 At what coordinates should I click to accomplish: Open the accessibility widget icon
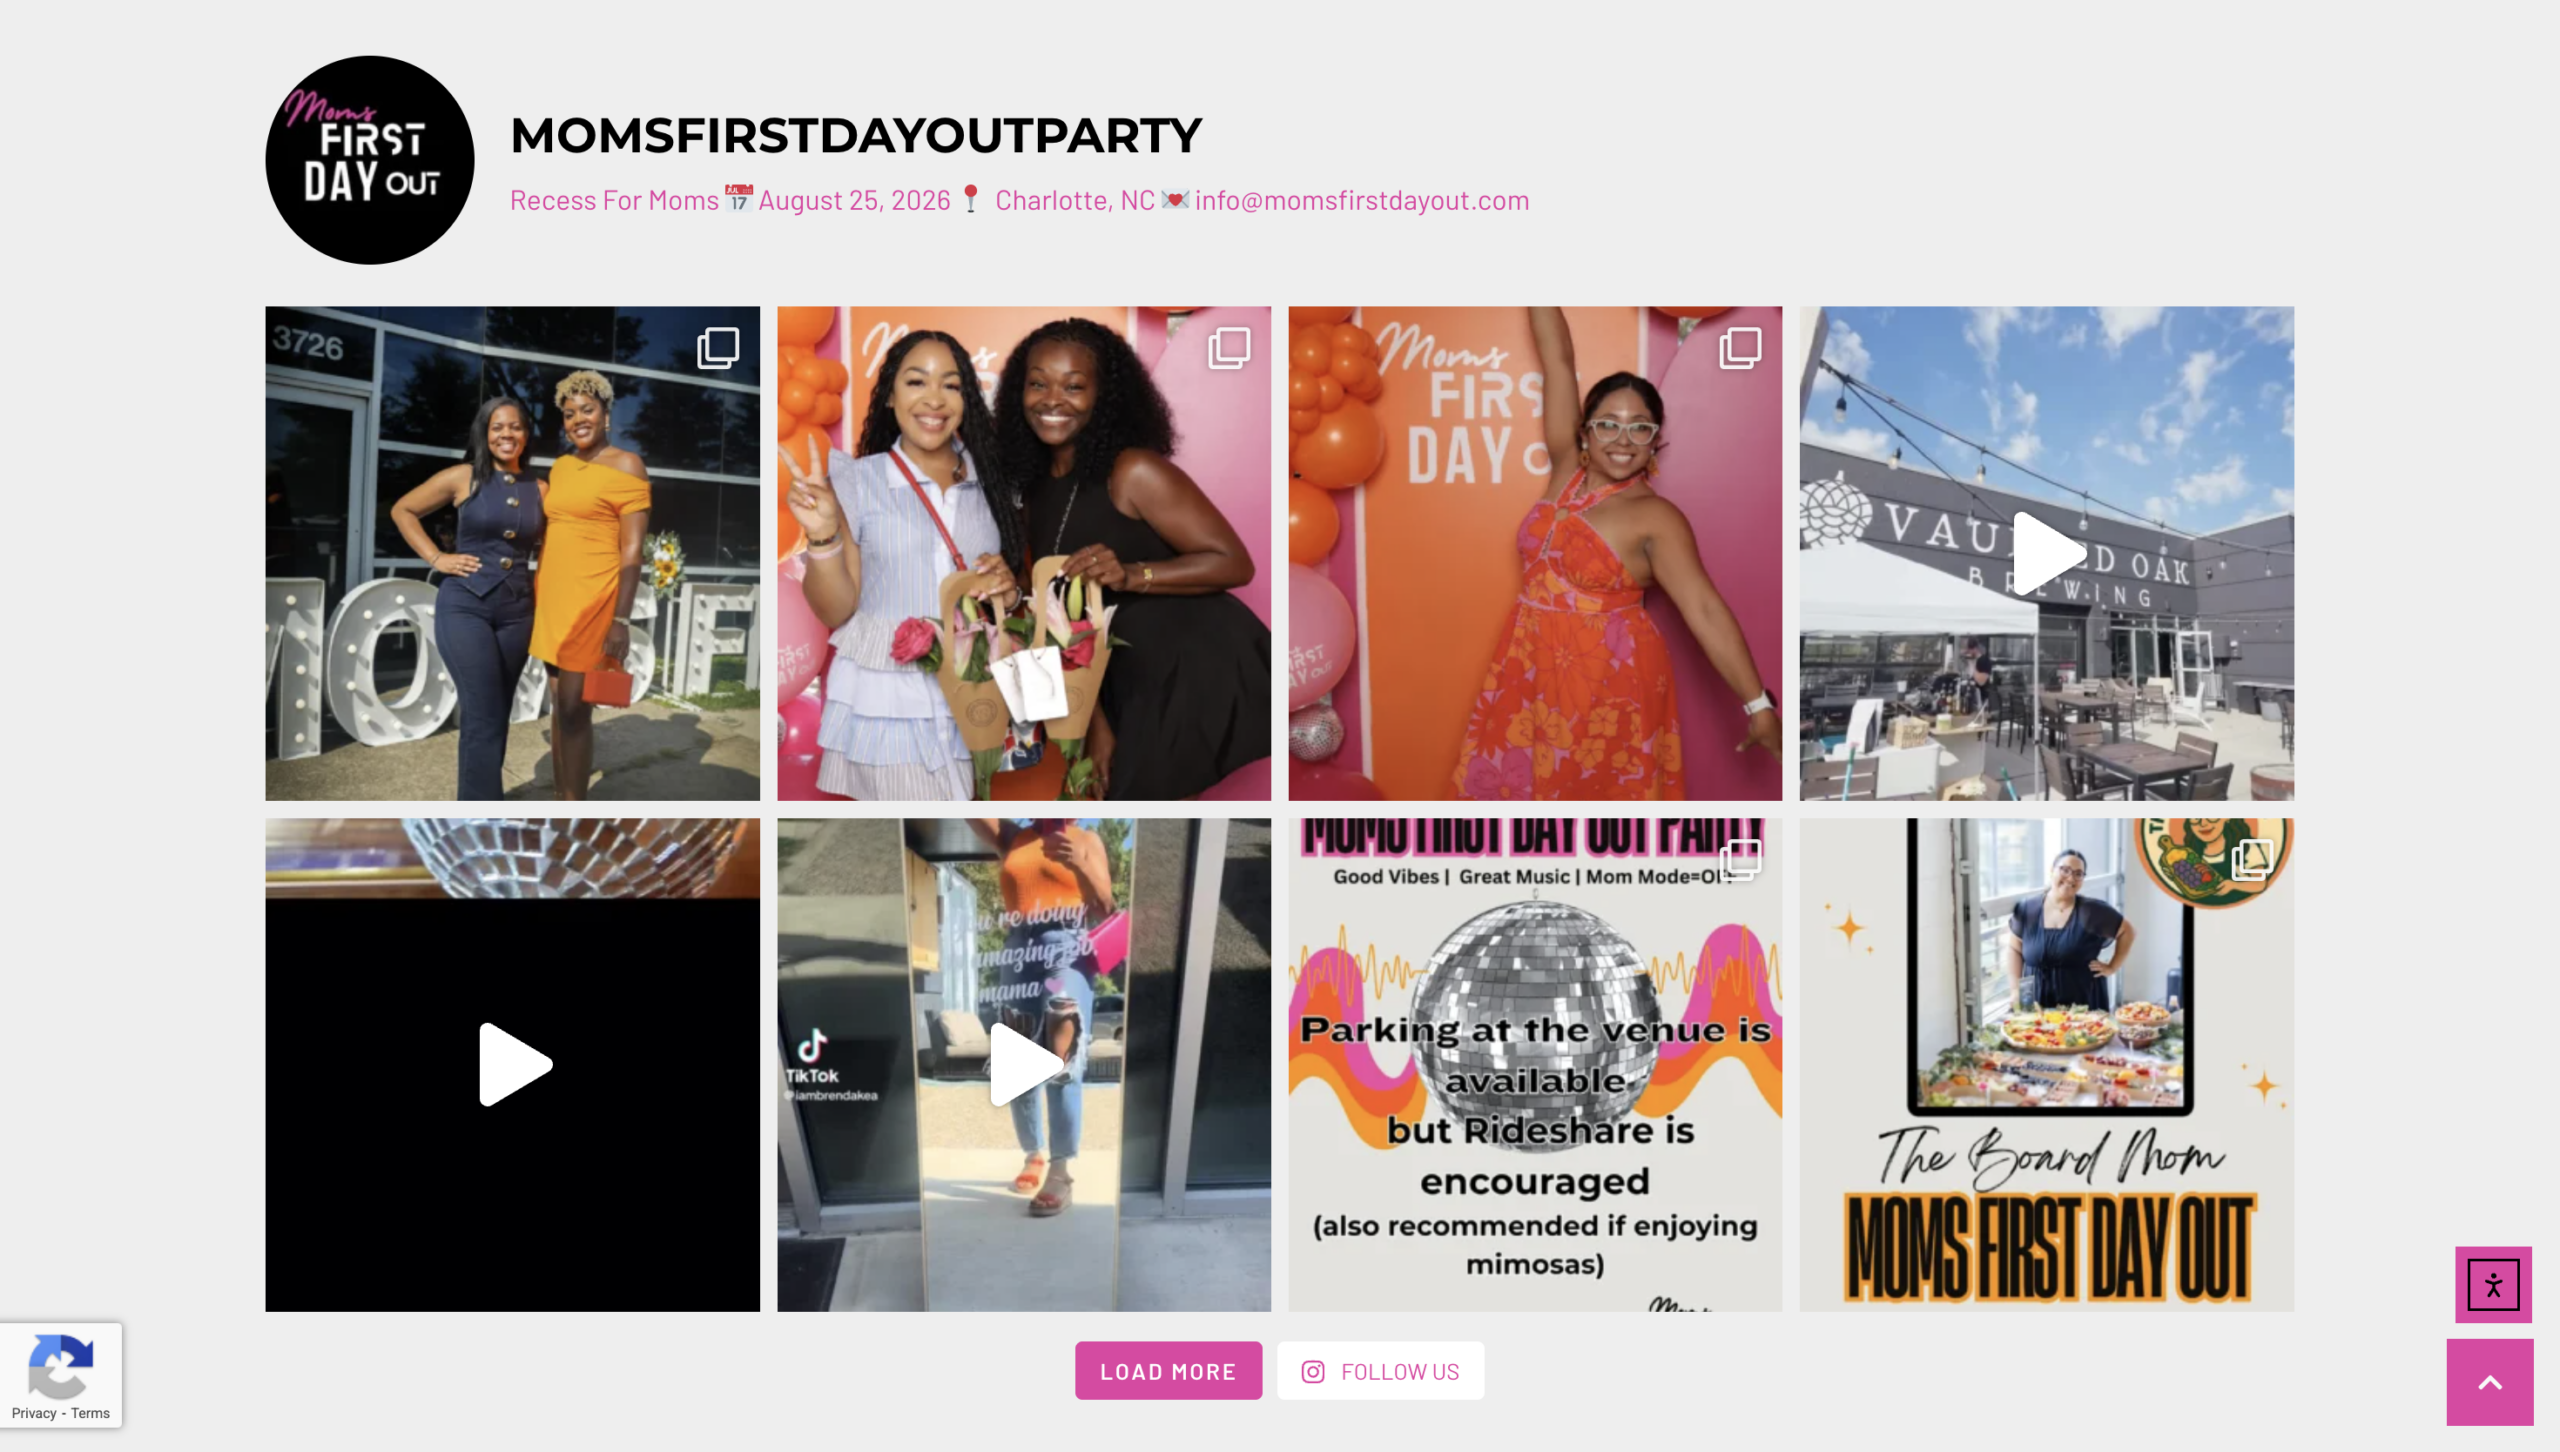click(2493, 1284)
